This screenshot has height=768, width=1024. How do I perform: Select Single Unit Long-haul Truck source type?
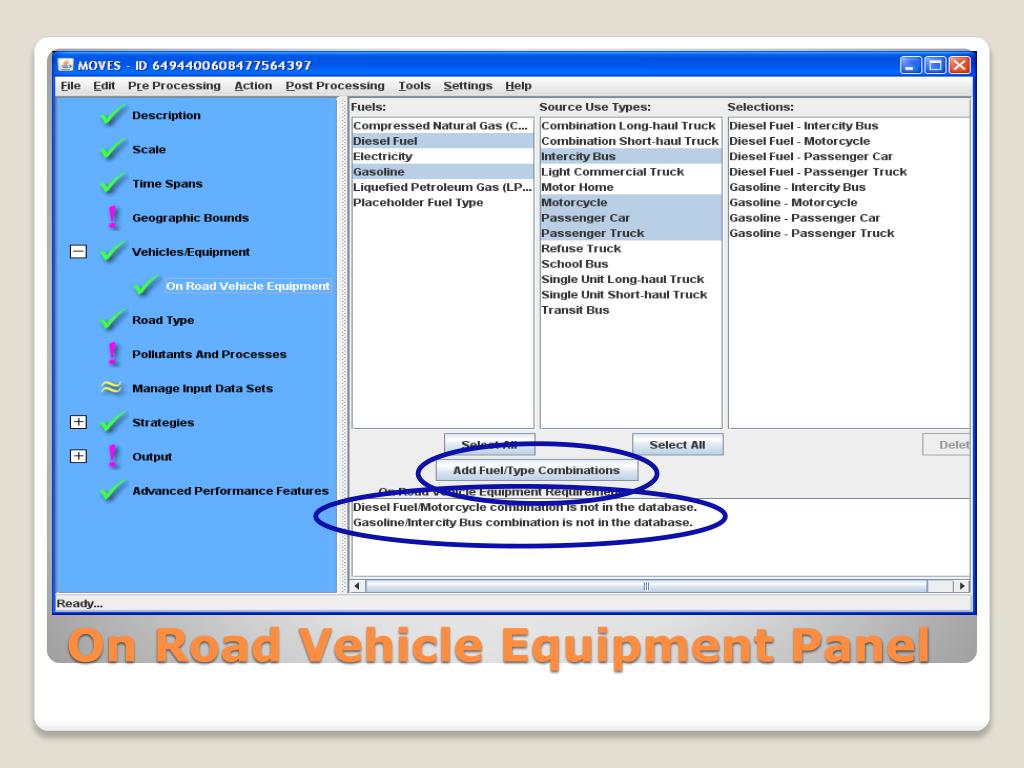(631, 279)
